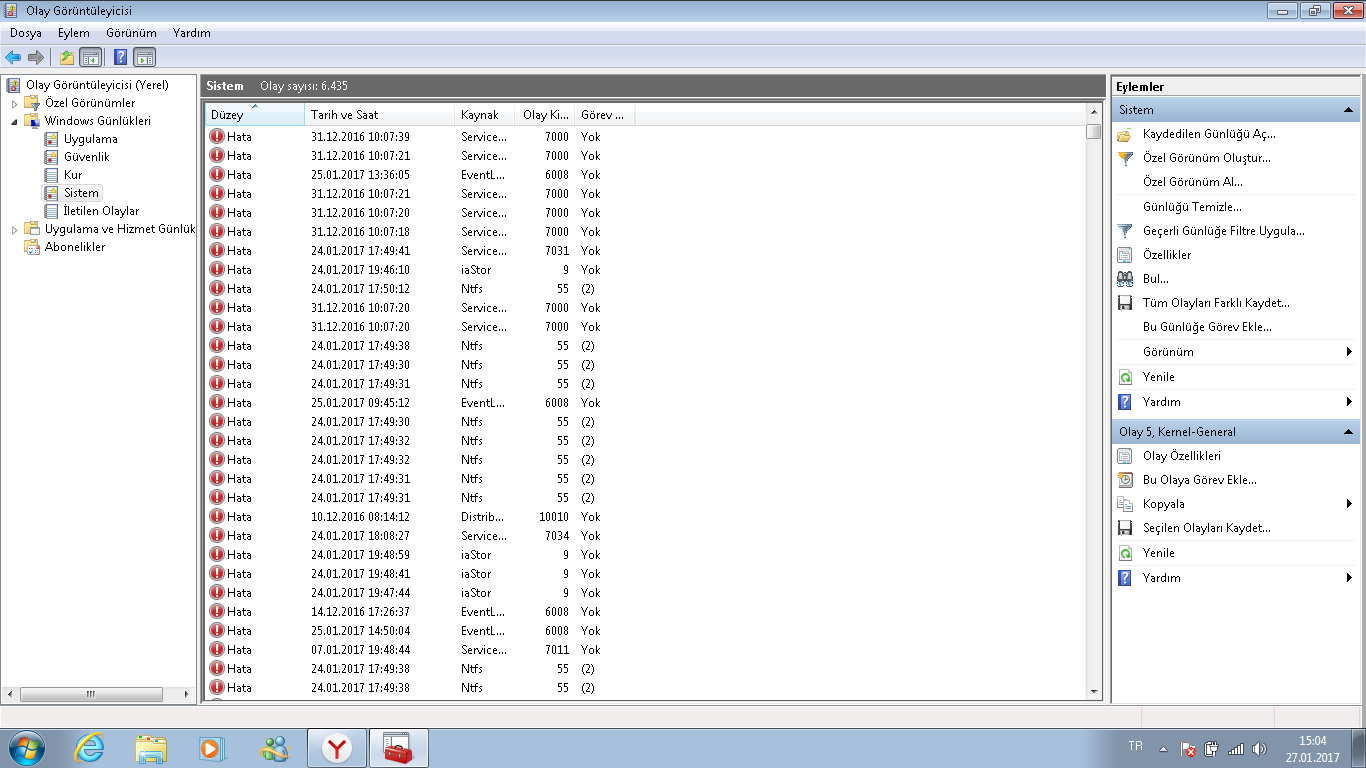Click Yenile in the Olay 5 section

click(x=1158, y=553)
